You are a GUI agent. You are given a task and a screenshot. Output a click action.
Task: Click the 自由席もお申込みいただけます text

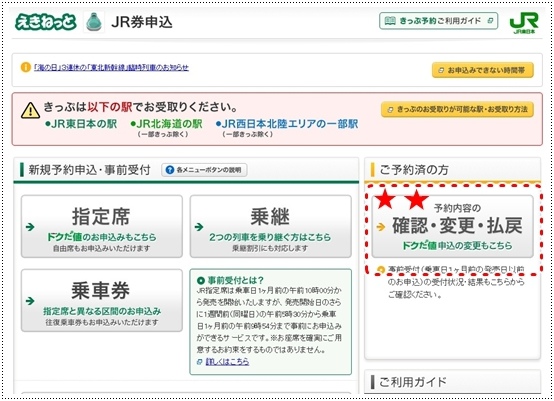101,248
